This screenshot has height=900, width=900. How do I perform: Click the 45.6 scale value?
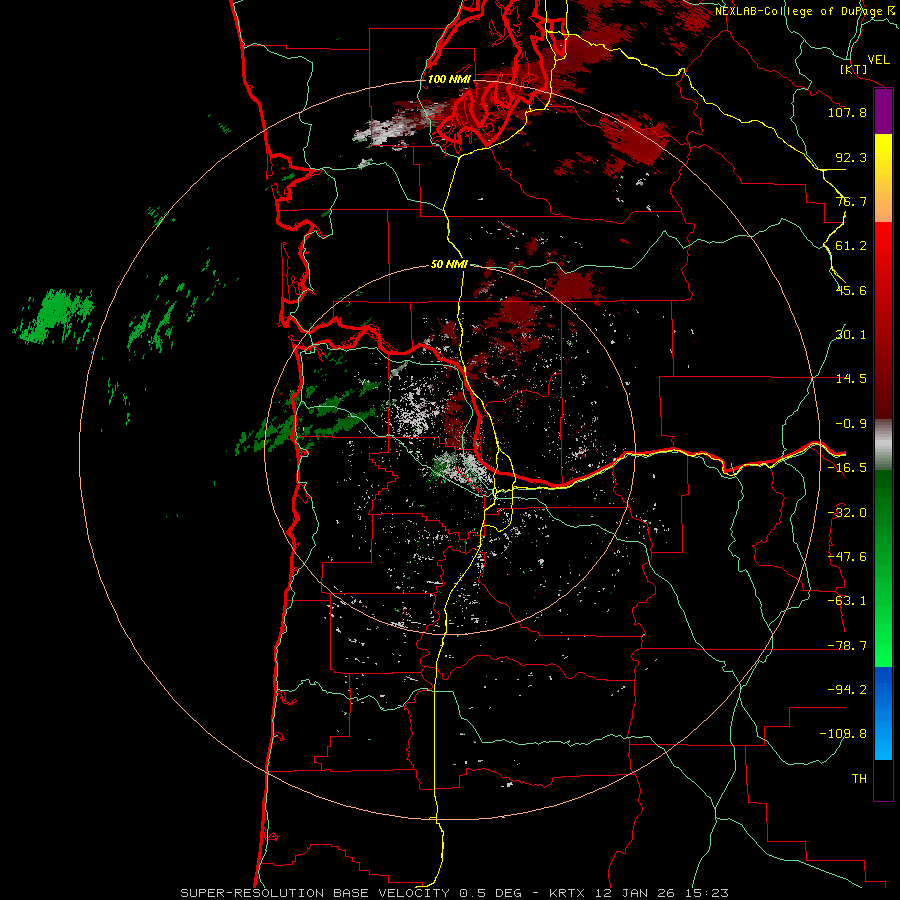click(851, 290)
